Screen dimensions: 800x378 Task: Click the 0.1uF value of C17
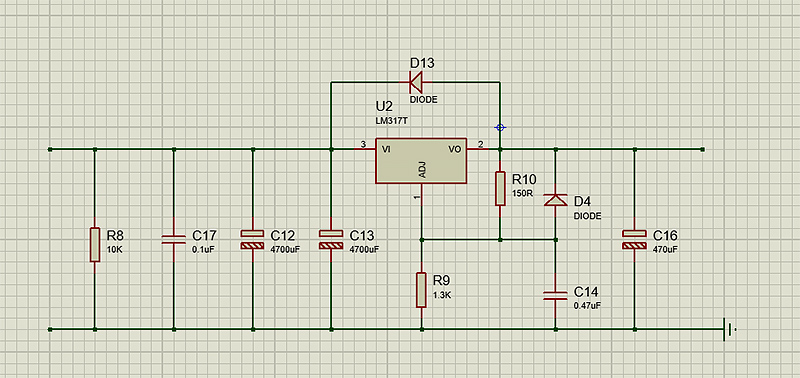point(203,250)
